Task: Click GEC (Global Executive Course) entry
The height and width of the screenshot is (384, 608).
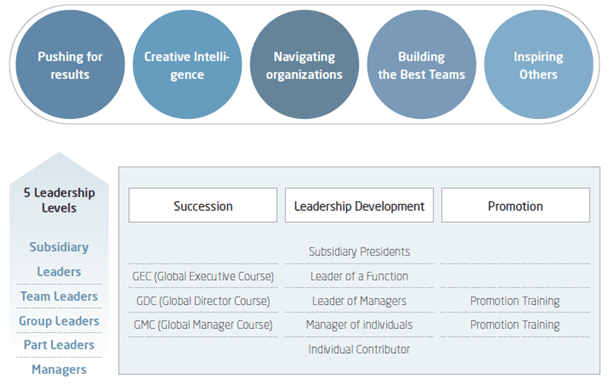Action: pos(203,277)
